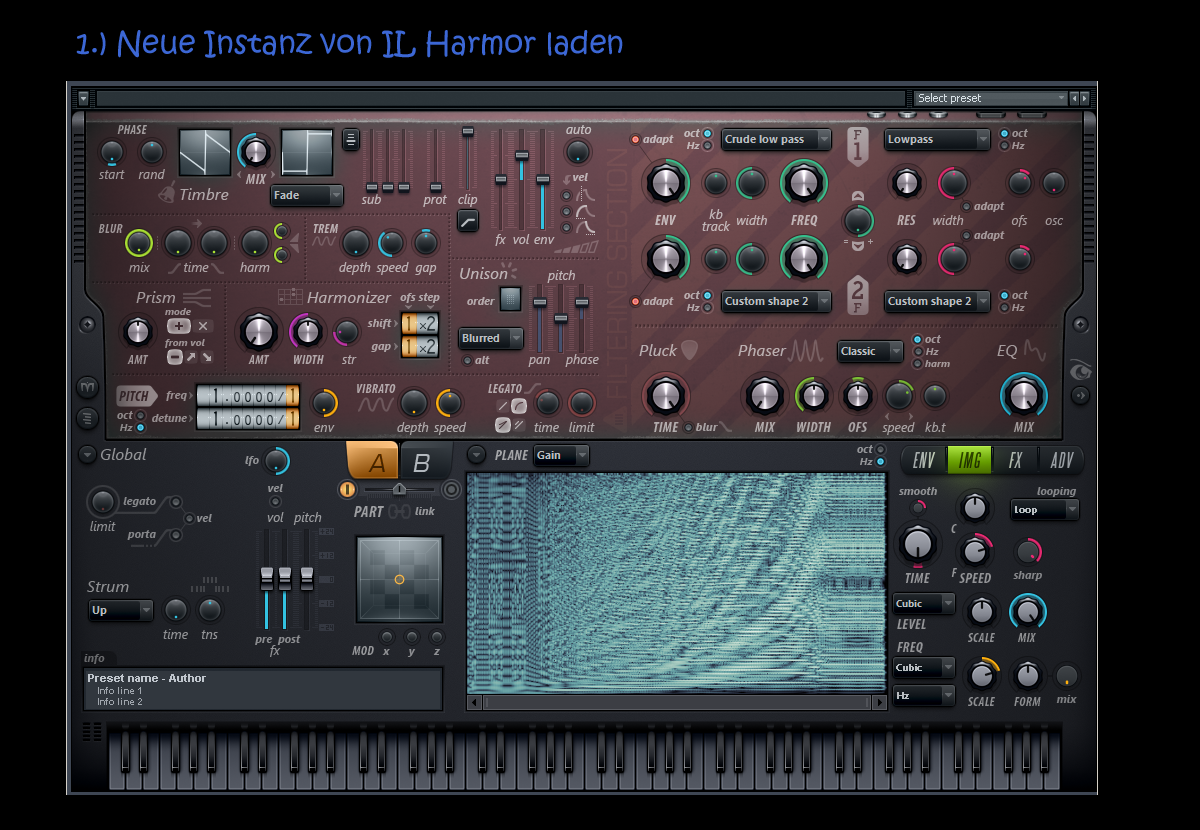Image resolution: width=1200 pixels, height=830 pixels.
Task: Enable the Global legato toggle
Action: click(175, 501)
